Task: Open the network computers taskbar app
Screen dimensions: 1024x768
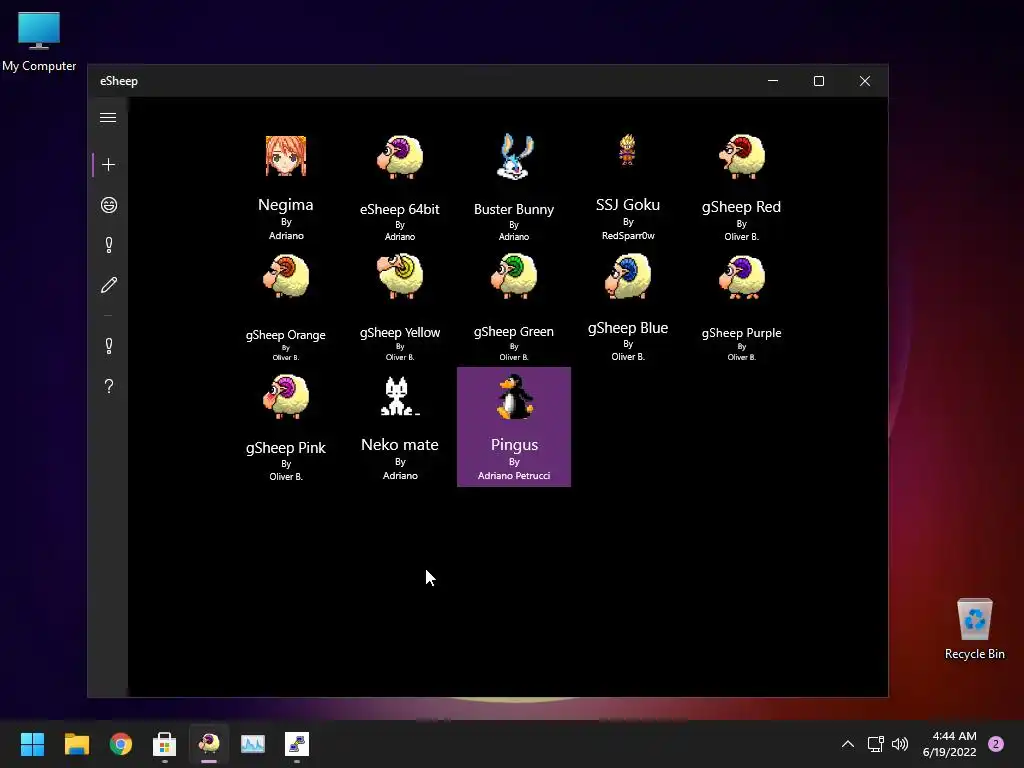Action: click(297, 744)
